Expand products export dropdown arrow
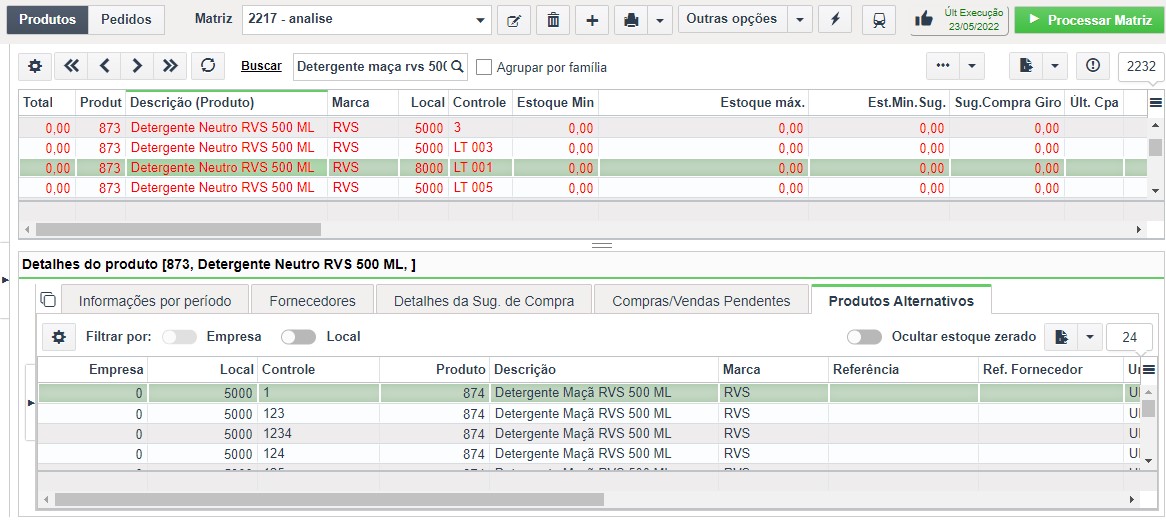 tap(1056, 66)
